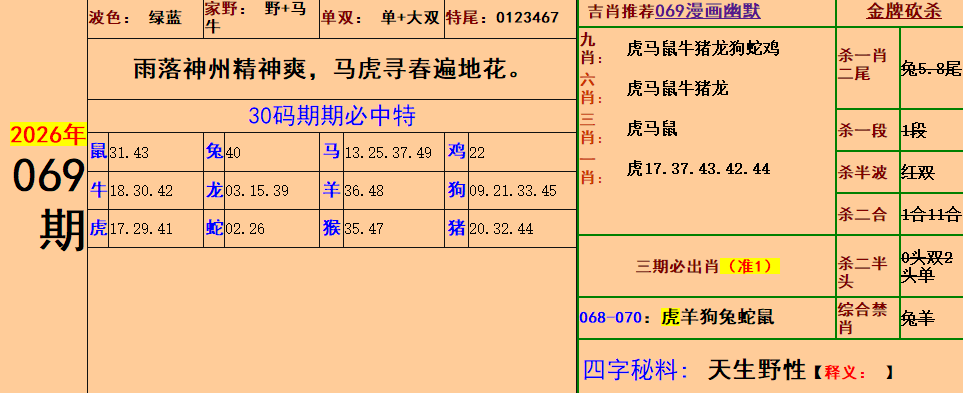This screenshot has height=393, width=963.
Task: Click the struck-through 1段 value
Action: pos(914,131)
